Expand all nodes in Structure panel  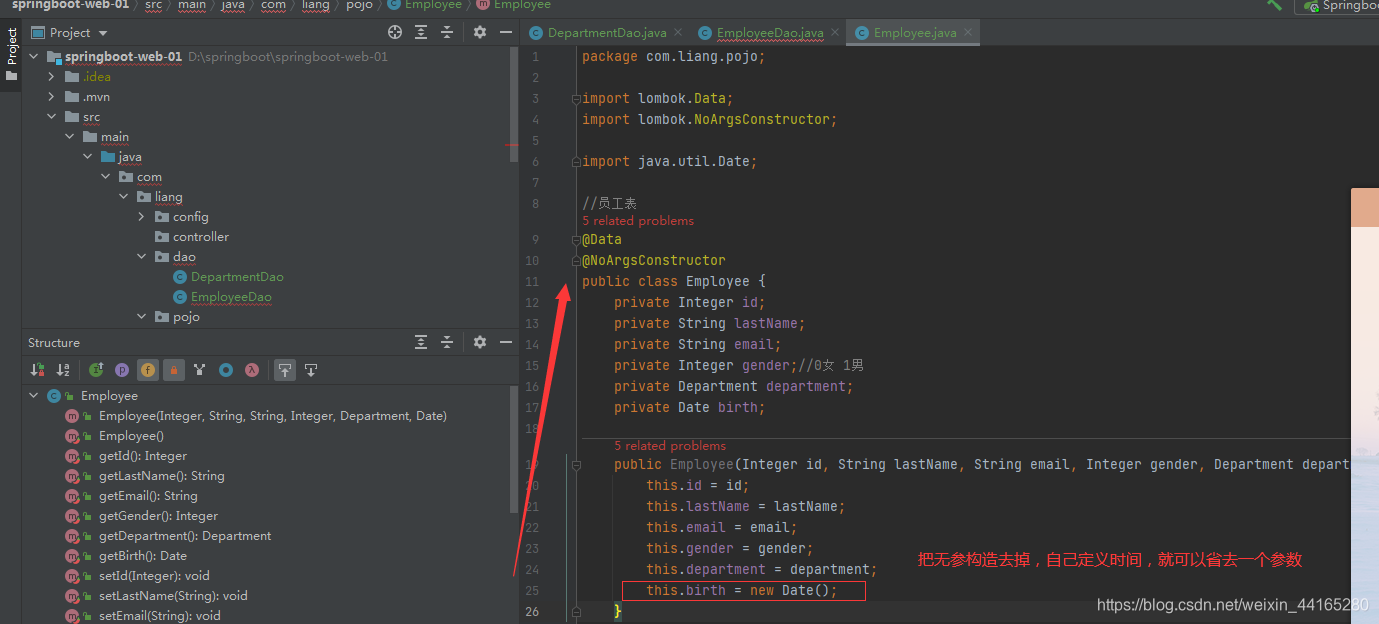pyautogui.click(x=421, y=342)
